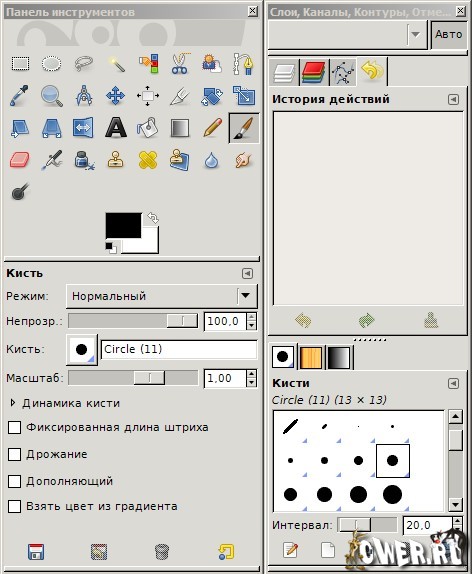Image resolution: width=472 pixels, height=574 pixels.
Task: Enable Взять цвет из градиента option
Action: point(14,507)
